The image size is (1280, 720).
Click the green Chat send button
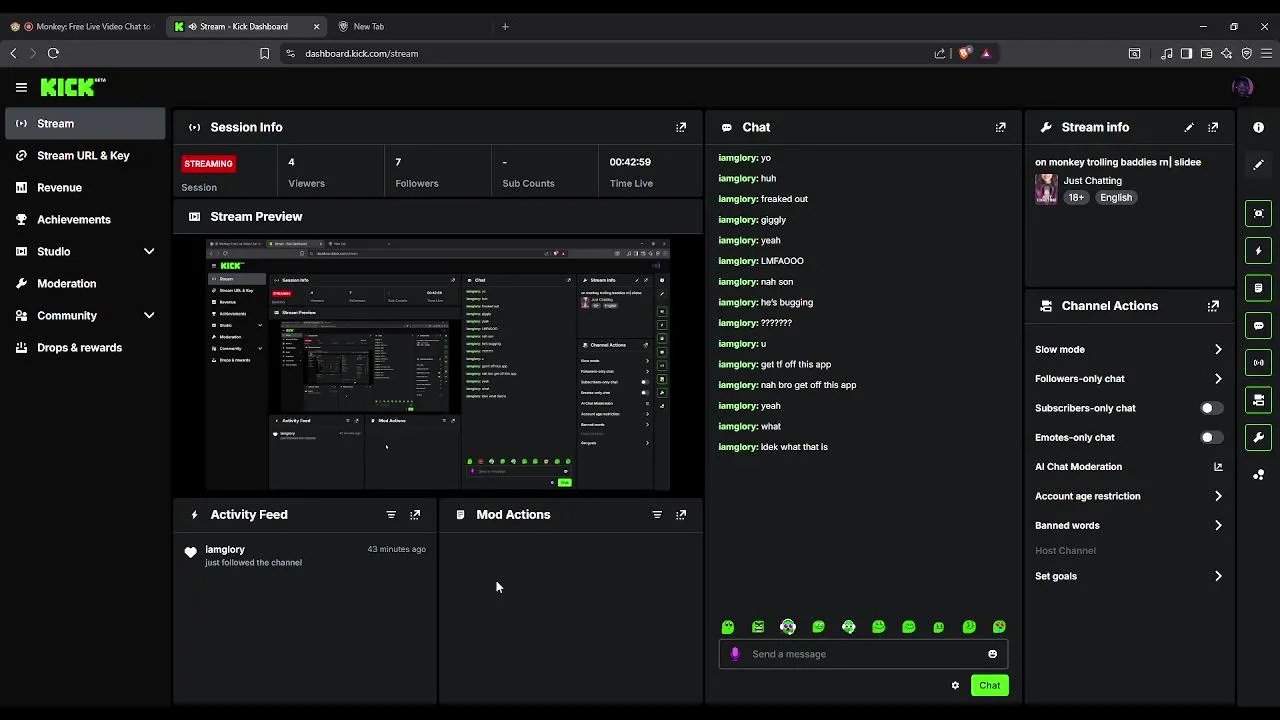click(x=989, y=685)
